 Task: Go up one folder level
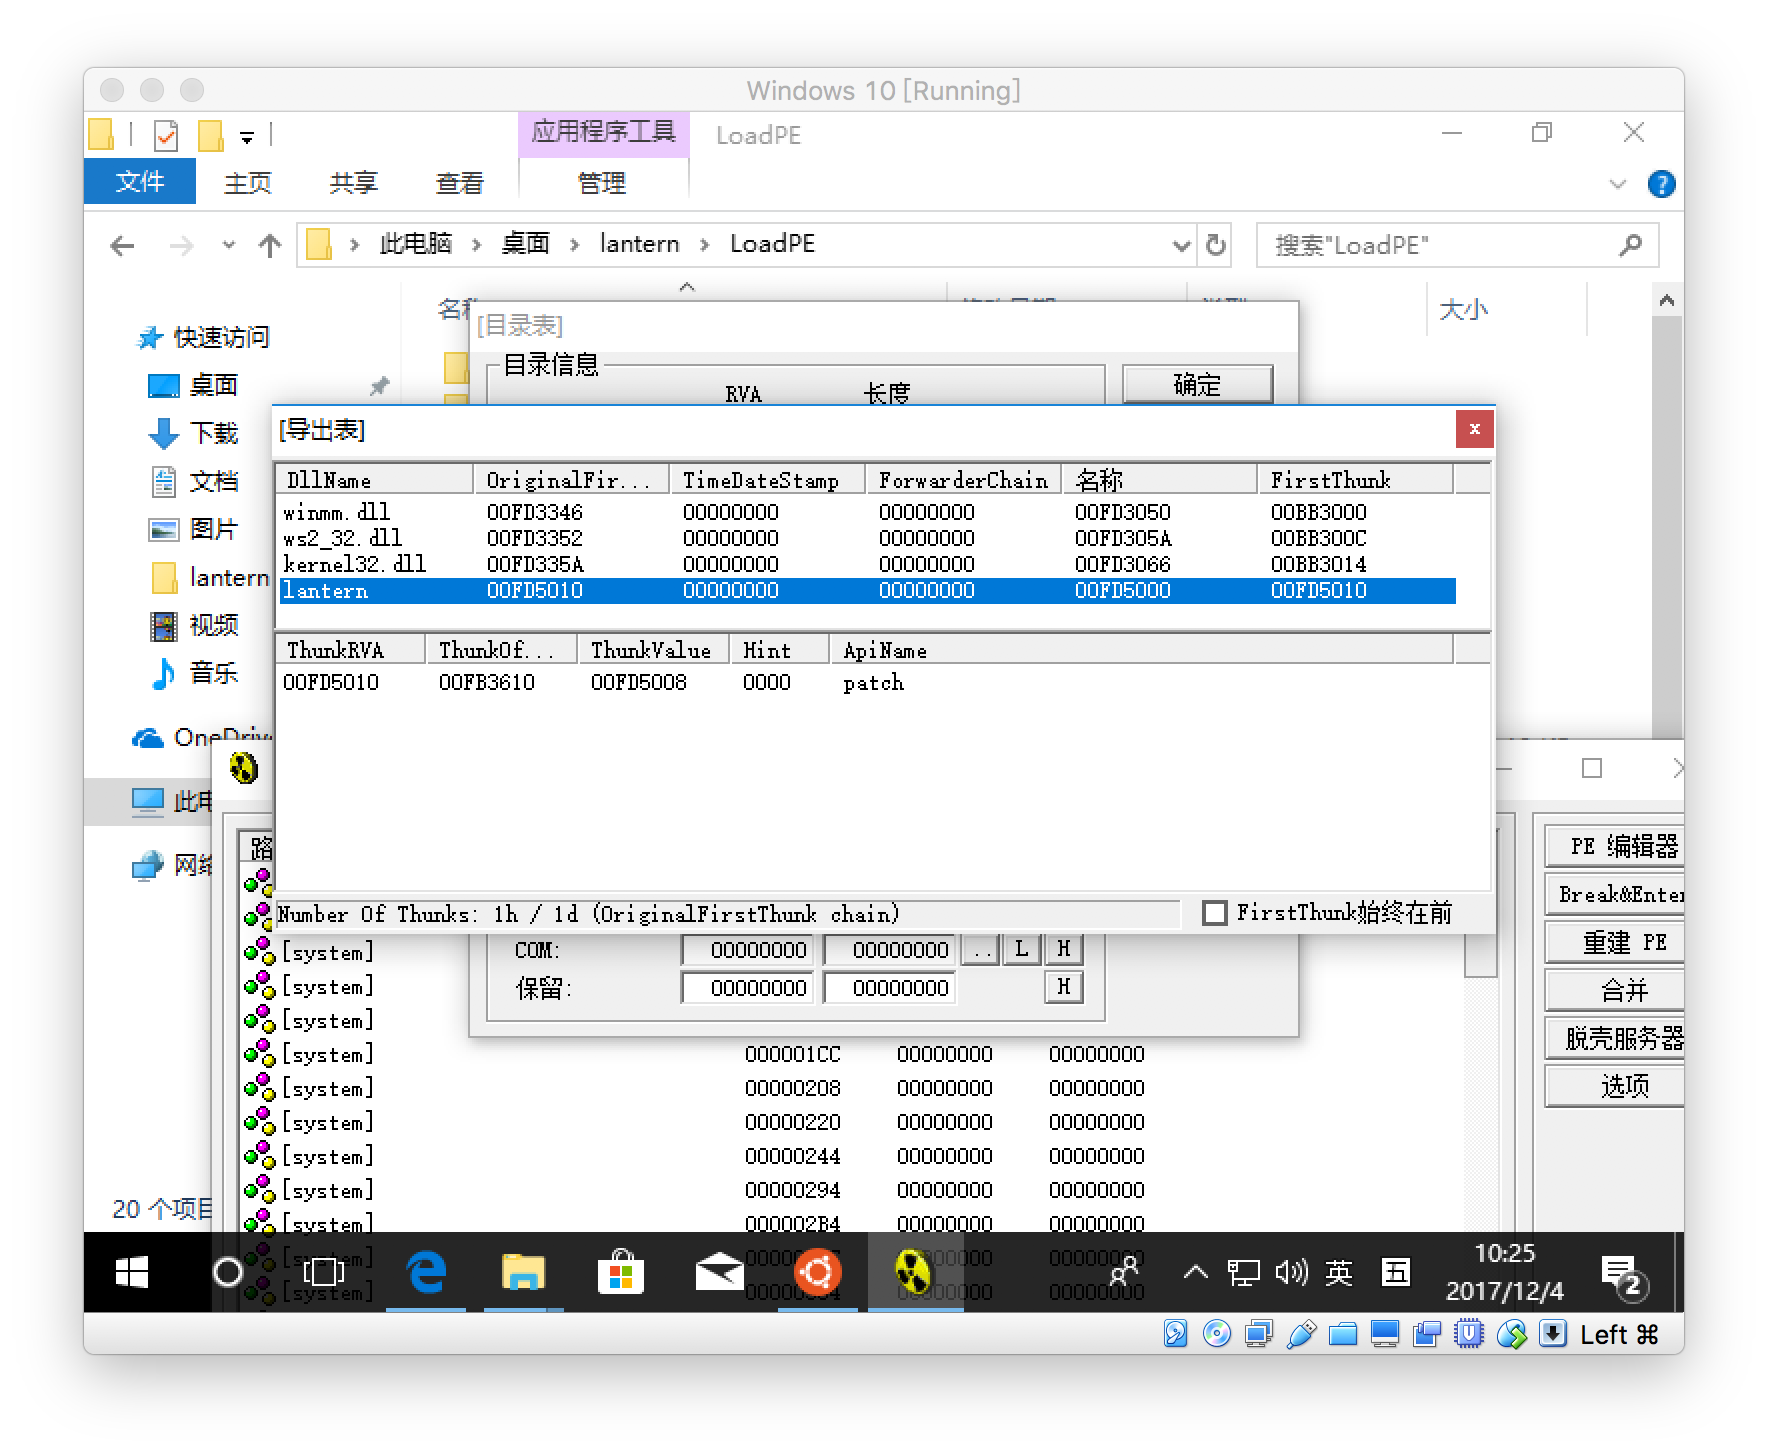270,245
